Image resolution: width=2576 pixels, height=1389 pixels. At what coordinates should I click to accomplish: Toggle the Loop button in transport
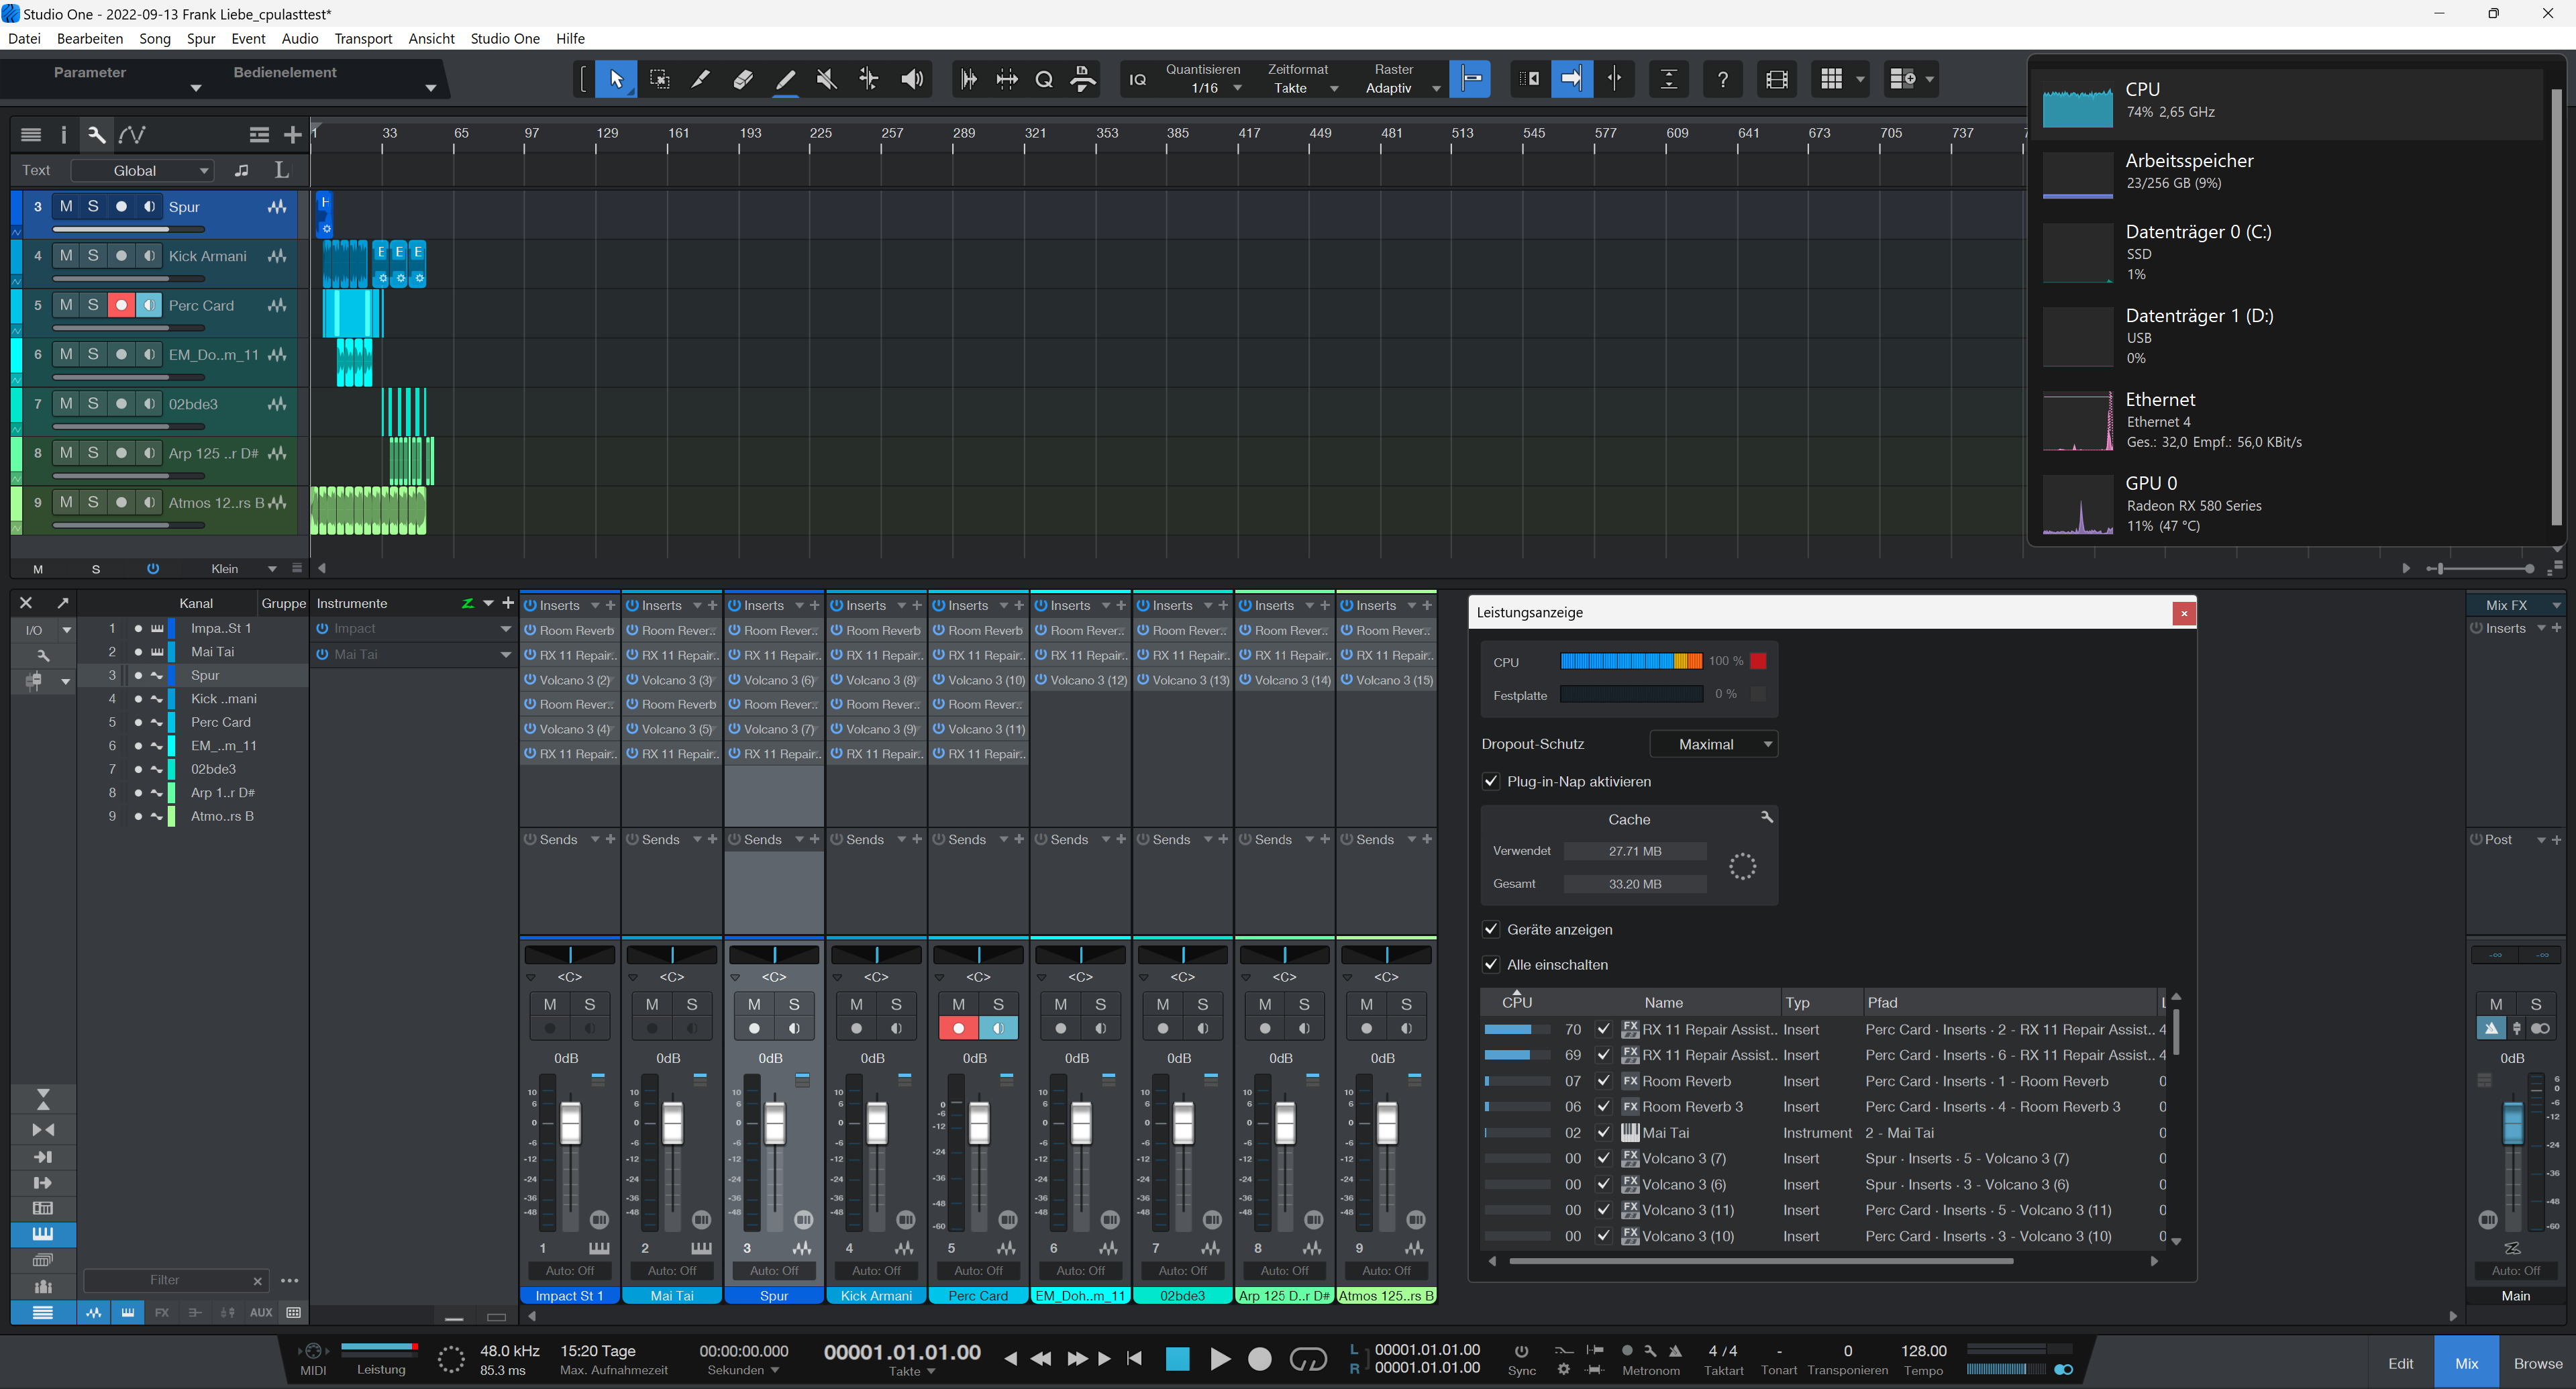[1307, 1359]
